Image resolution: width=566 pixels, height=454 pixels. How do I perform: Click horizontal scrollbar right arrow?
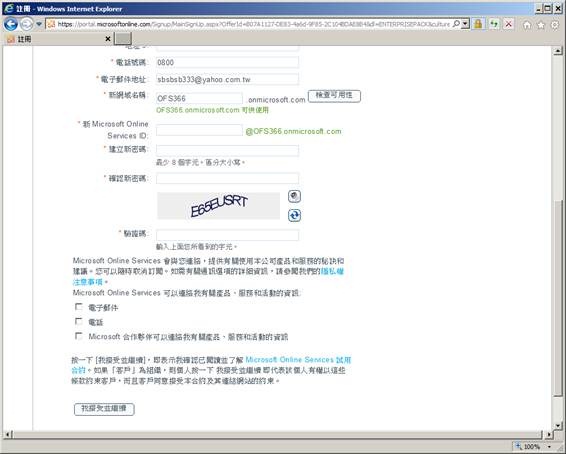549,434
